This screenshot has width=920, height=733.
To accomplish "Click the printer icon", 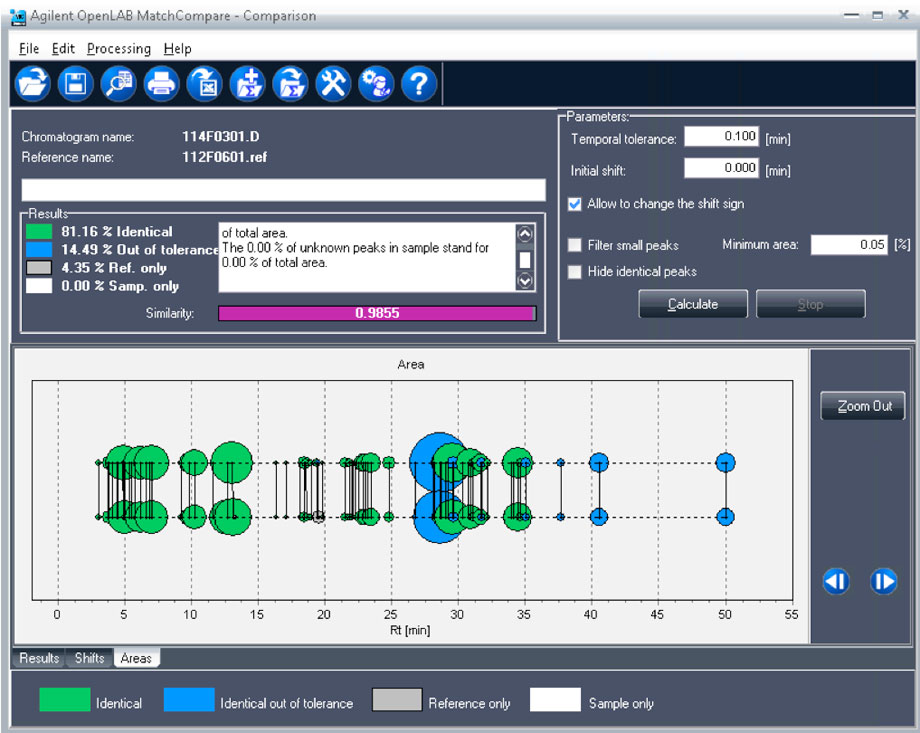I will point(161,84).
